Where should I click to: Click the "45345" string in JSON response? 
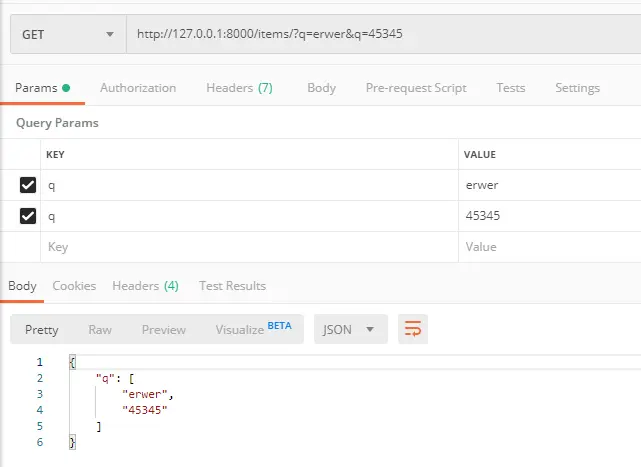pos(145,410)
